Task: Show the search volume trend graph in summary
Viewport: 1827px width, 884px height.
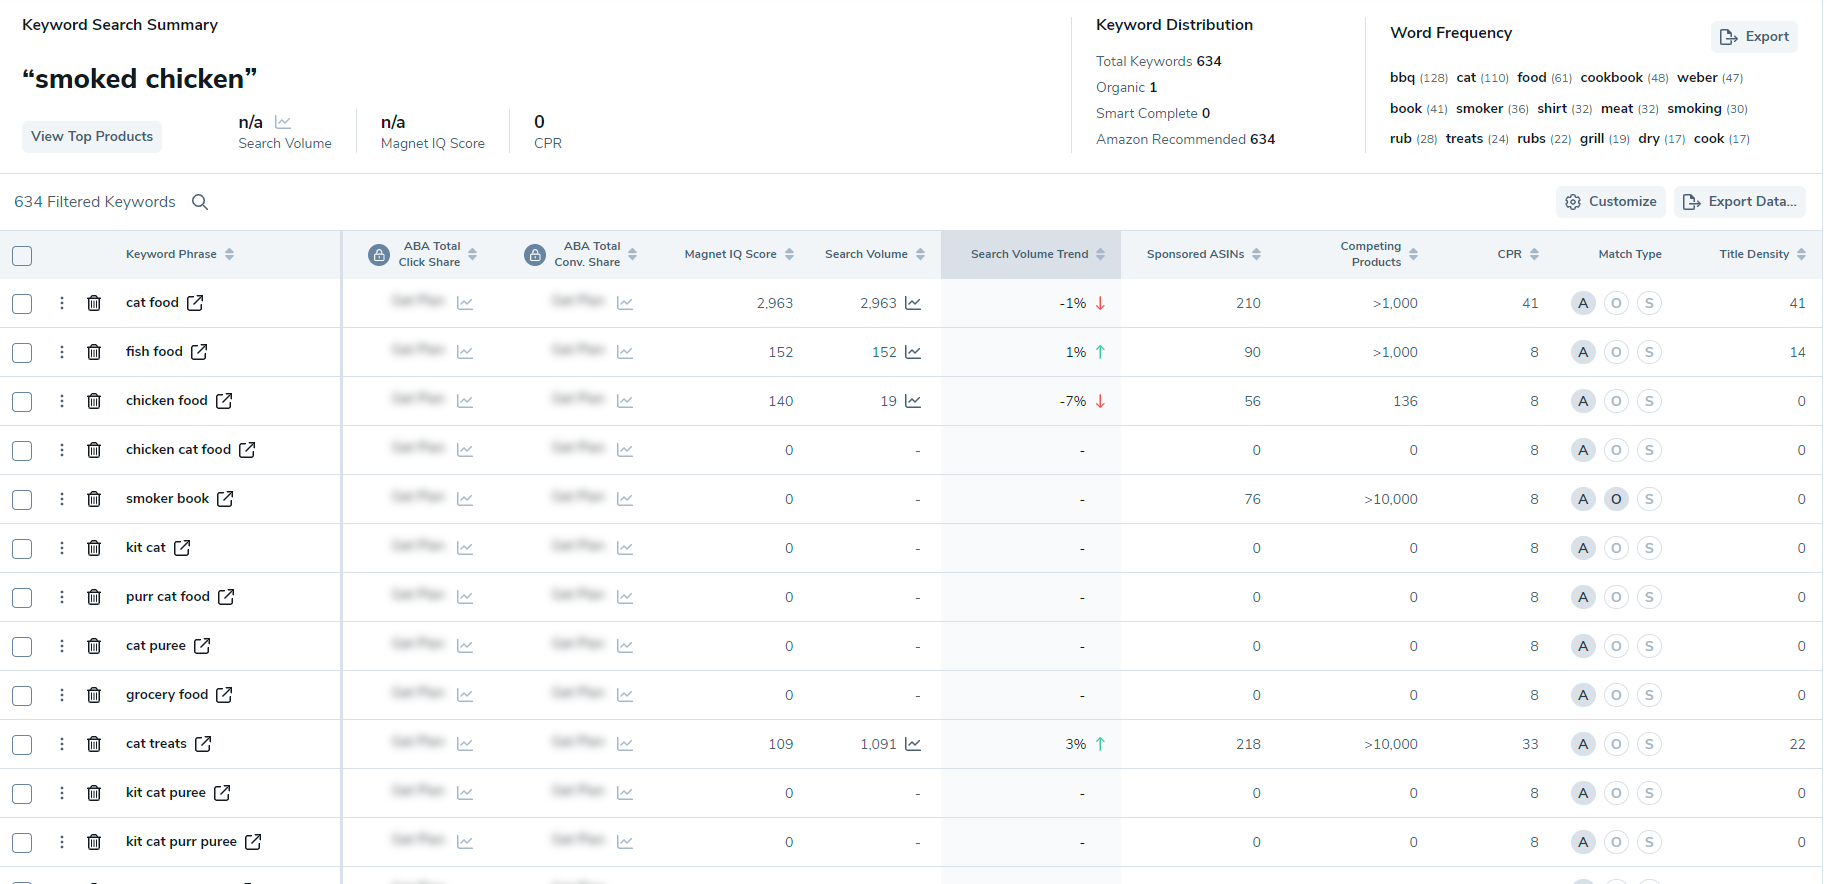Action: click(283, 122)
